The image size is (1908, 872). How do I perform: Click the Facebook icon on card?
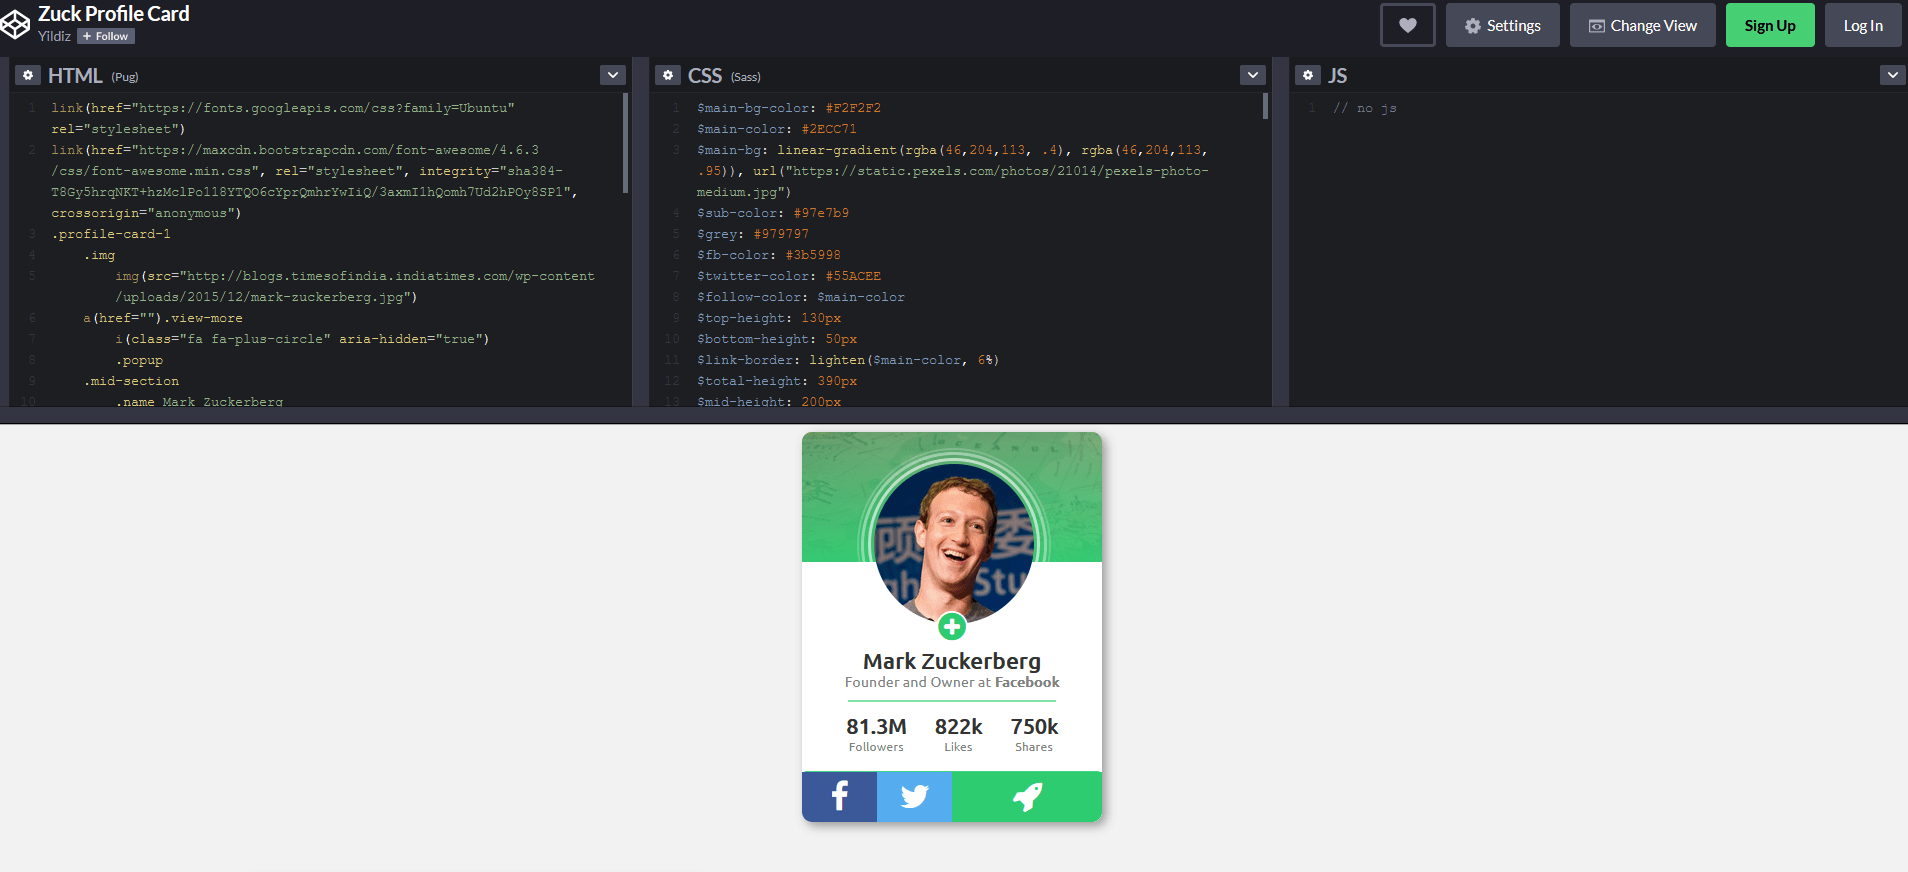[x=839, y=796]
